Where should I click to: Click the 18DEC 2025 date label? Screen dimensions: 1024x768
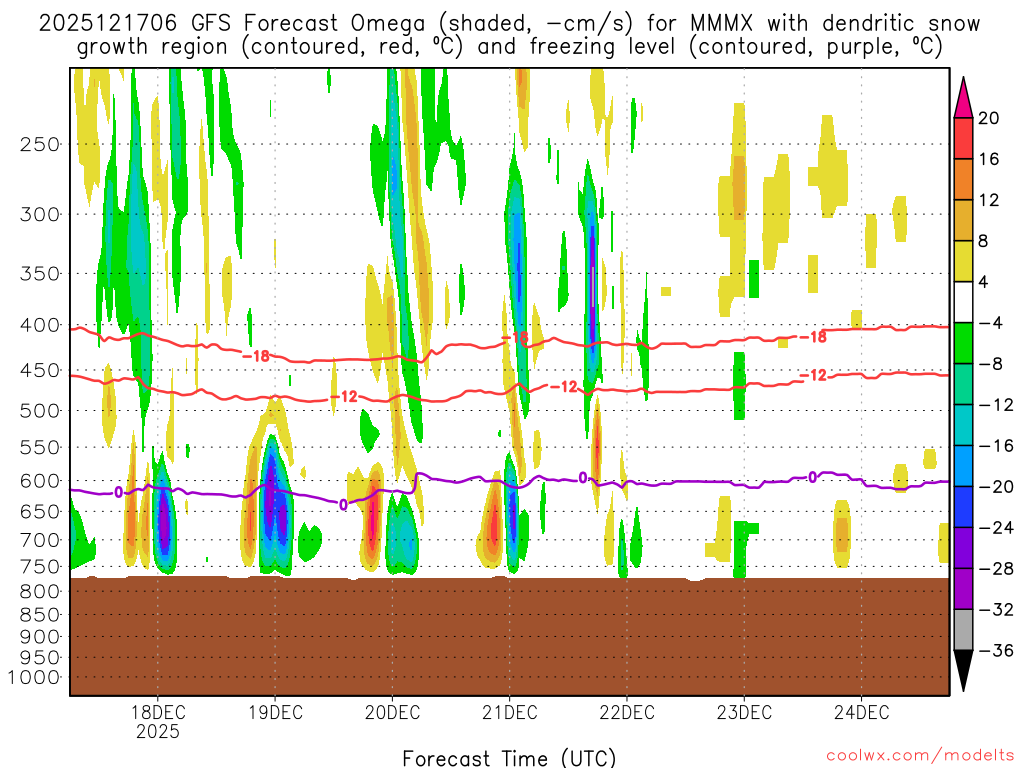pos(157,722)
